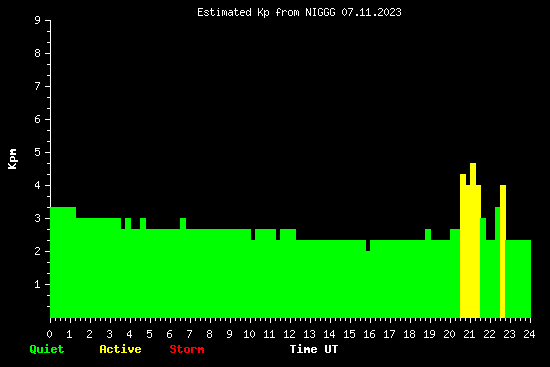Click the red 'Storm' legend label
550x367 pixels.
coord(187,349)
